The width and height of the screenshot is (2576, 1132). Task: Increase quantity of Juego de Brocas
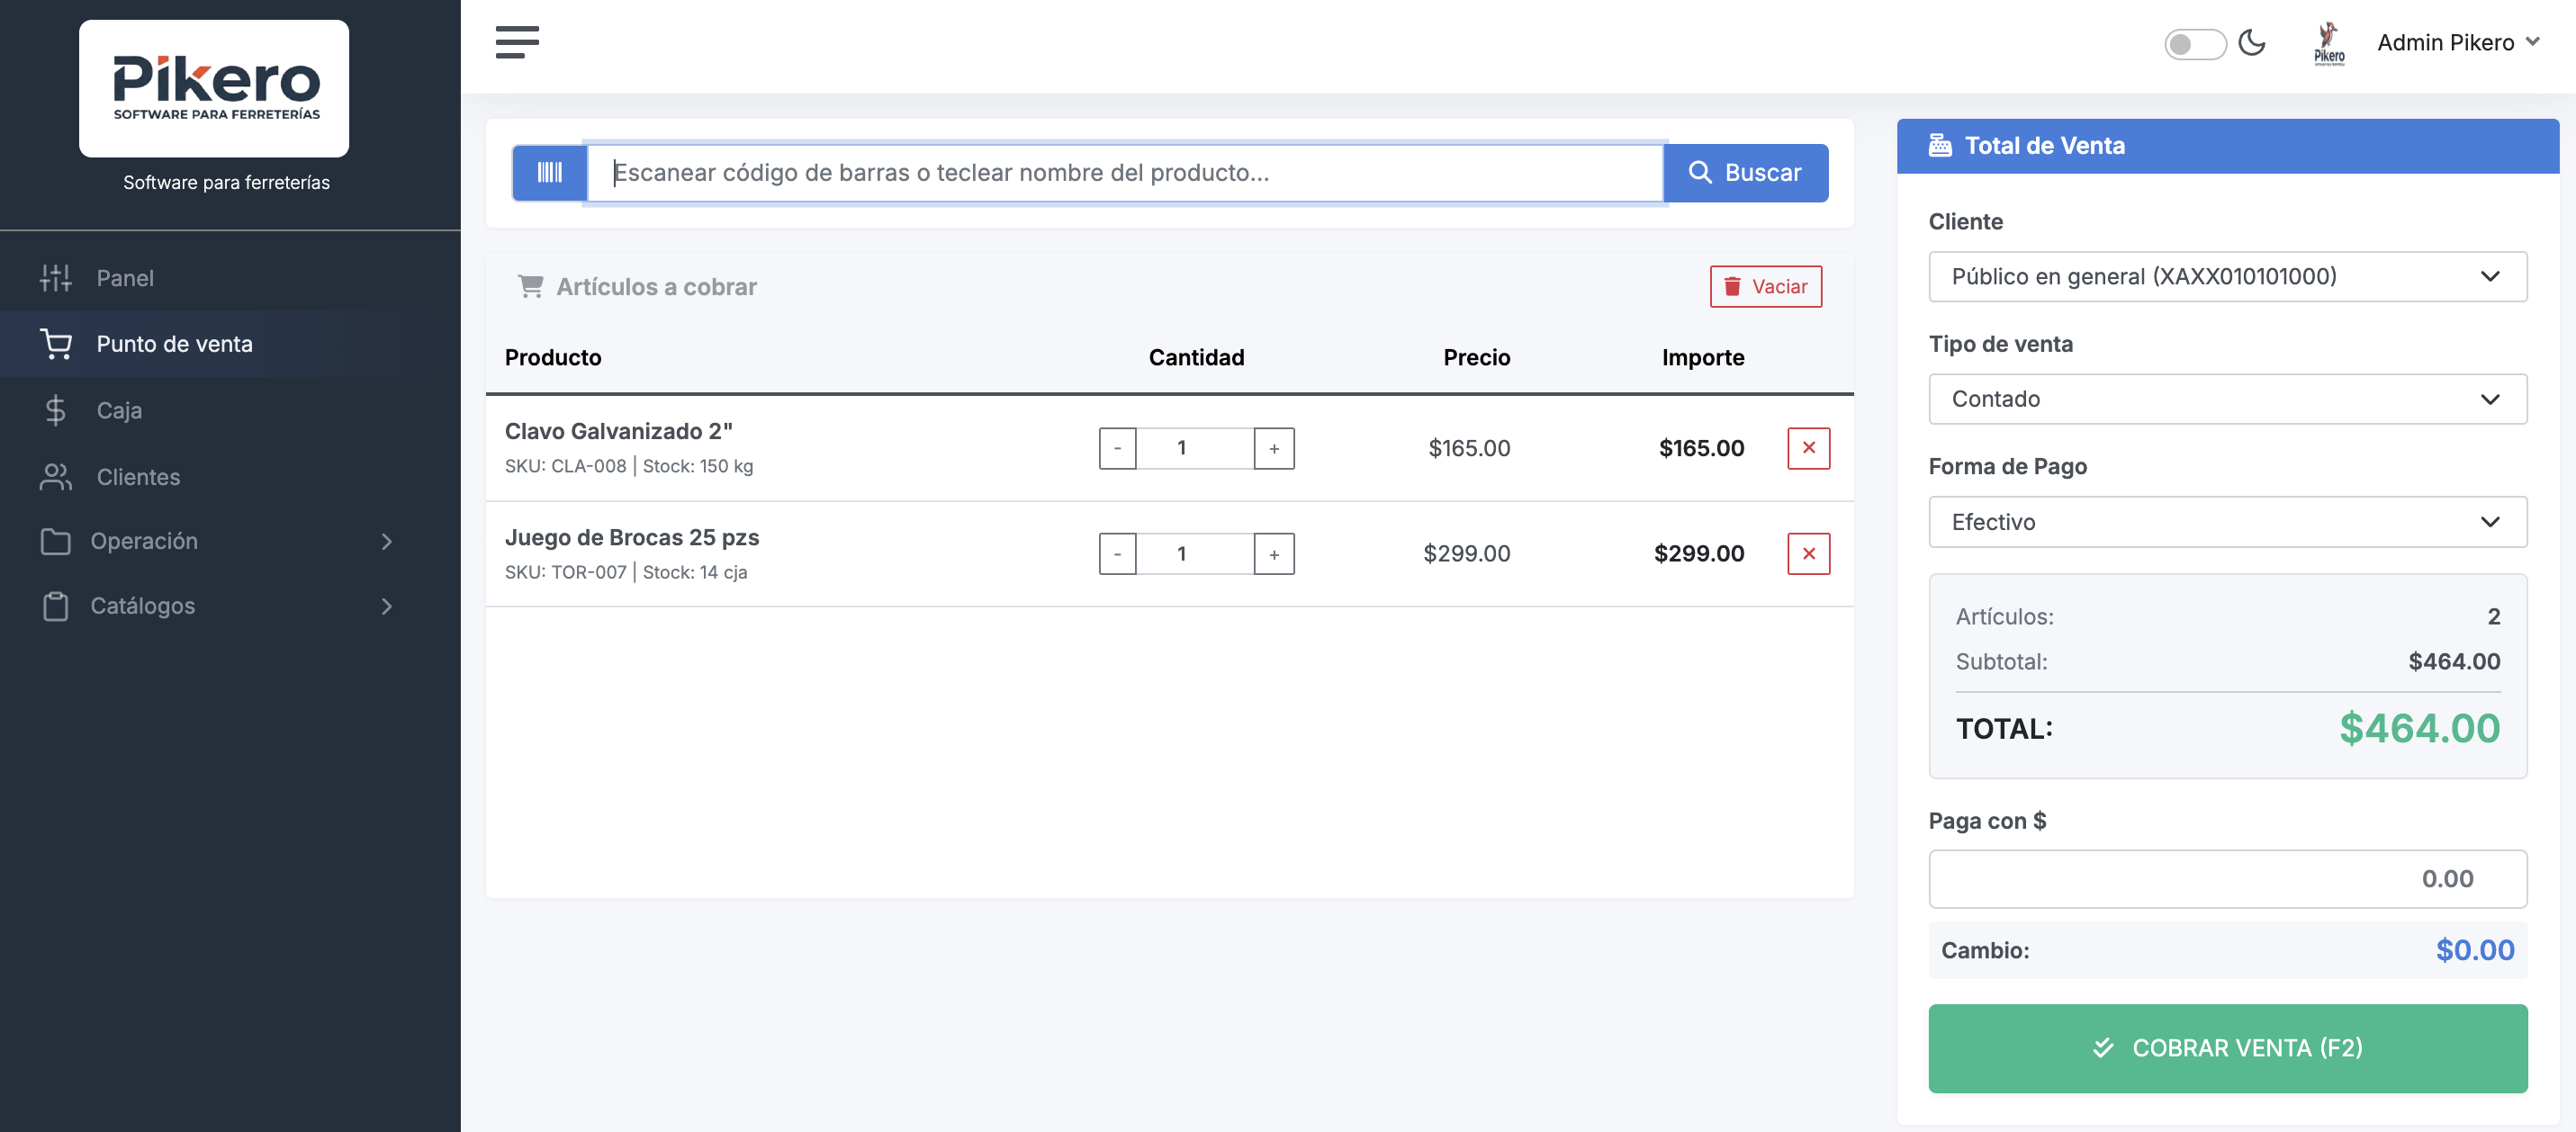[1274, 554]
